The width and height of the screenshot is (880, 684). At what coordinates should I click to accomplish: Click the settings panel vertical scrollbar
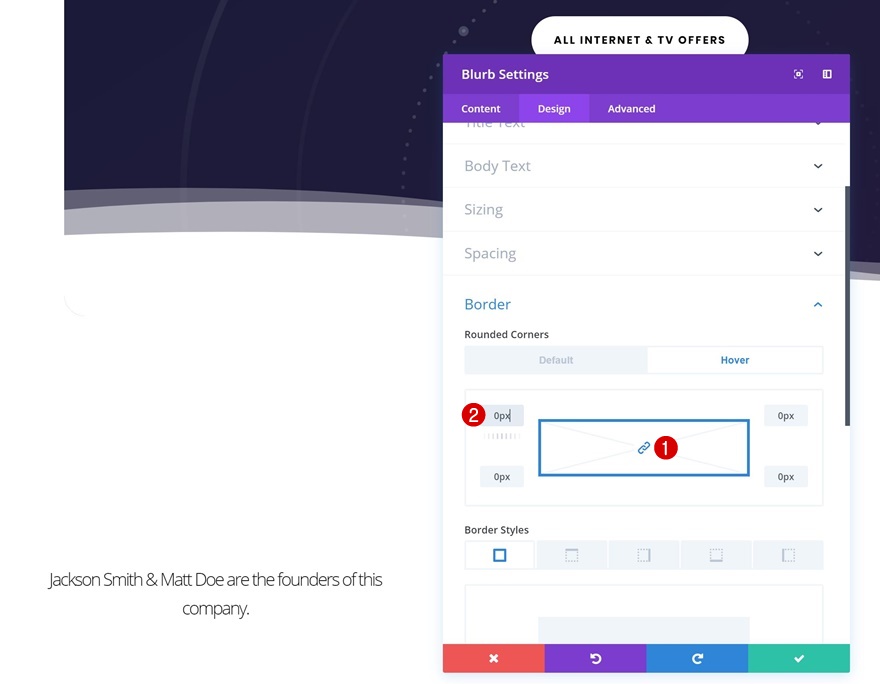pos(847,306)
